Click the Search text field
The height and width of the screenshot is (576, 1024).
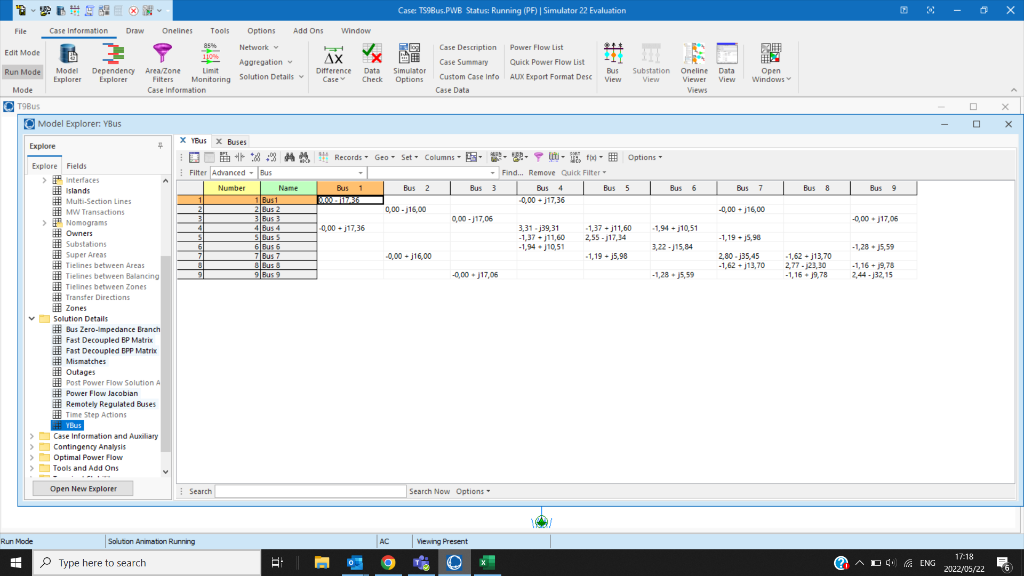(310, 492)
